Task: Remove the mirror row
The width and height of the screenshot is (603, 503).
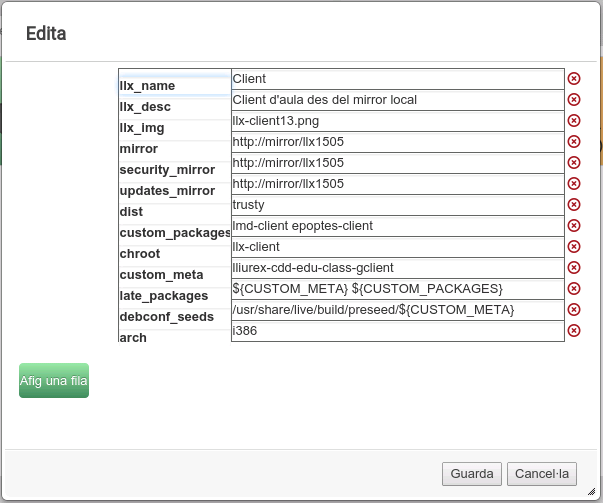Action: (x=574, y=142)
